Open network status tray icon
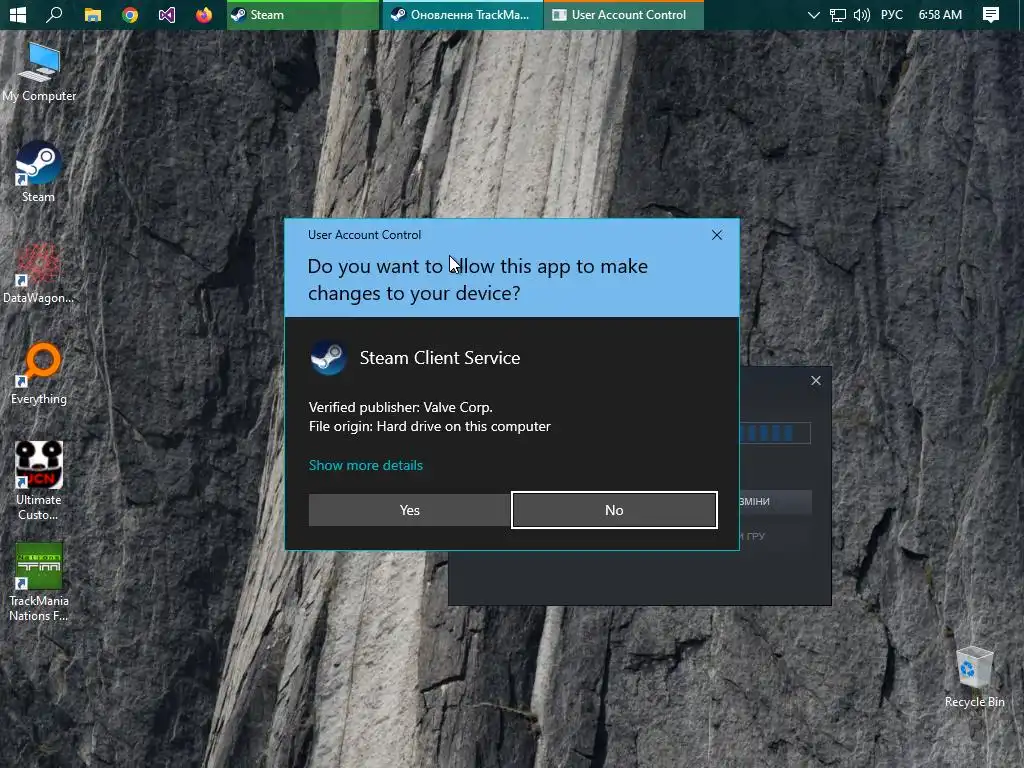1024x768 pixels. (837, 14)
